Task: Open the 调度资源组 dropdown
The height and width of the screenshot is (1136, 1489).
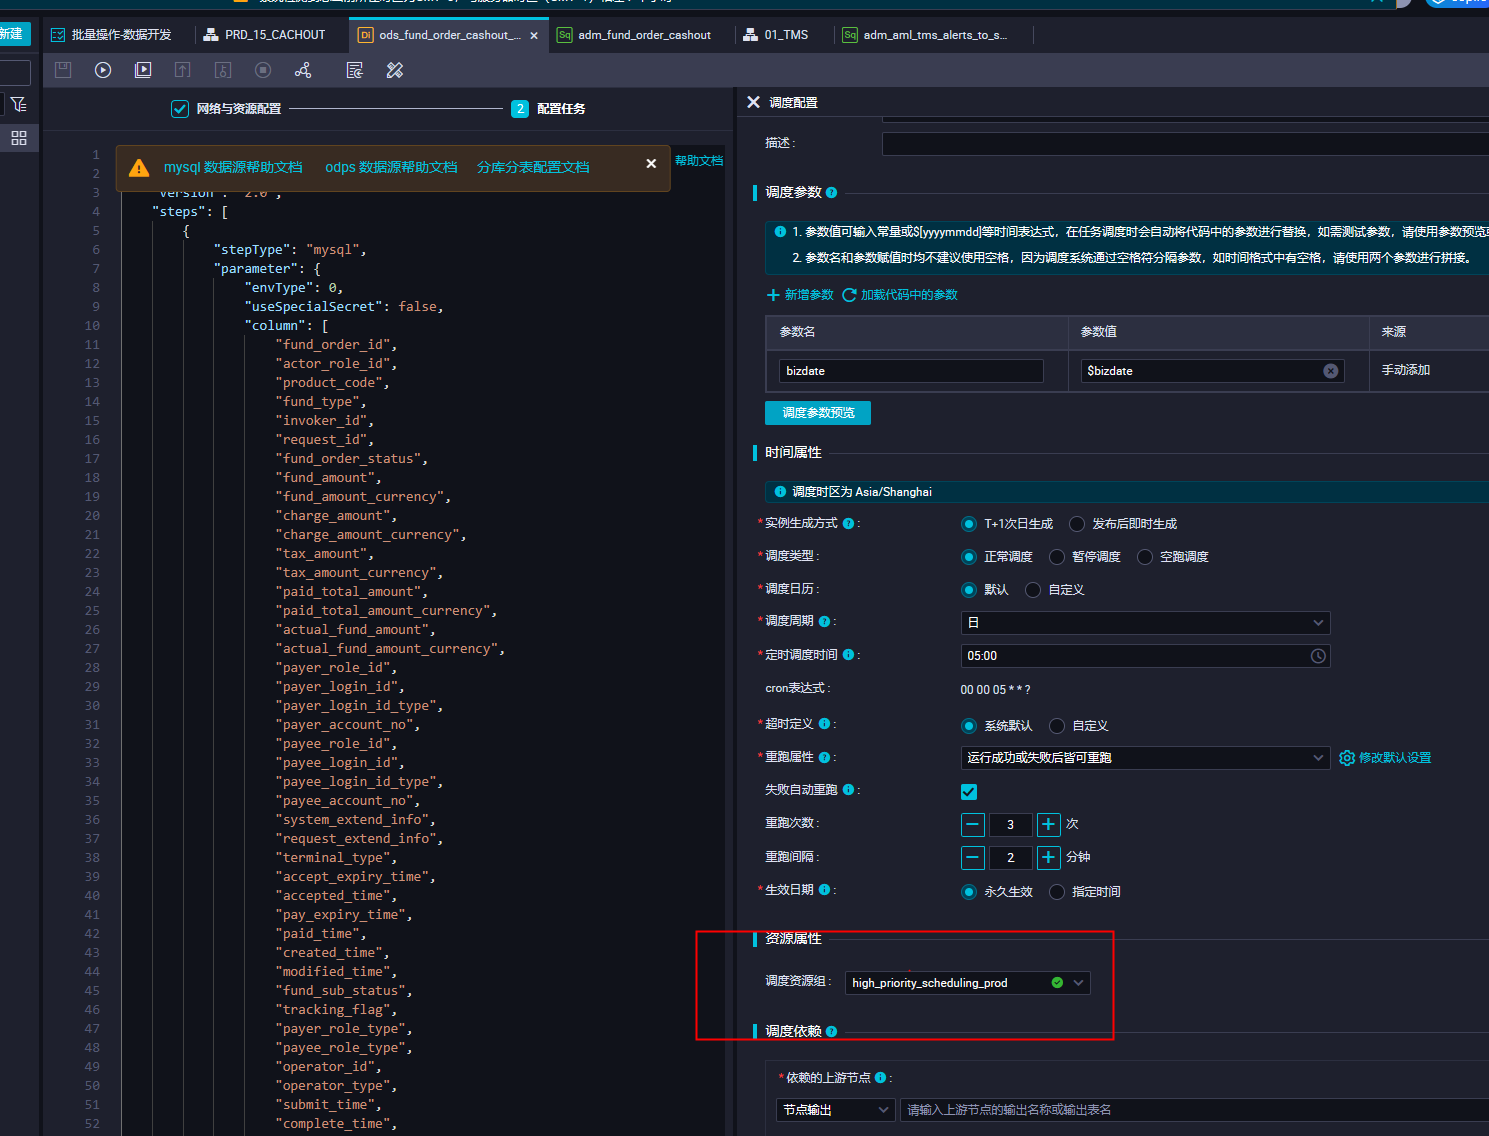Action: (x=967, y=983)
